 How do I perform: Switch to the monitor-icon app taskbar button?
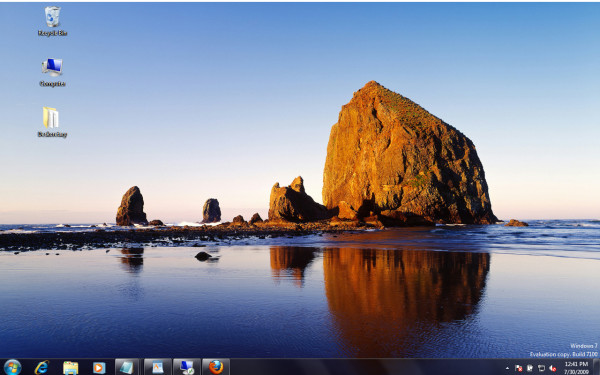click(187, 367)
